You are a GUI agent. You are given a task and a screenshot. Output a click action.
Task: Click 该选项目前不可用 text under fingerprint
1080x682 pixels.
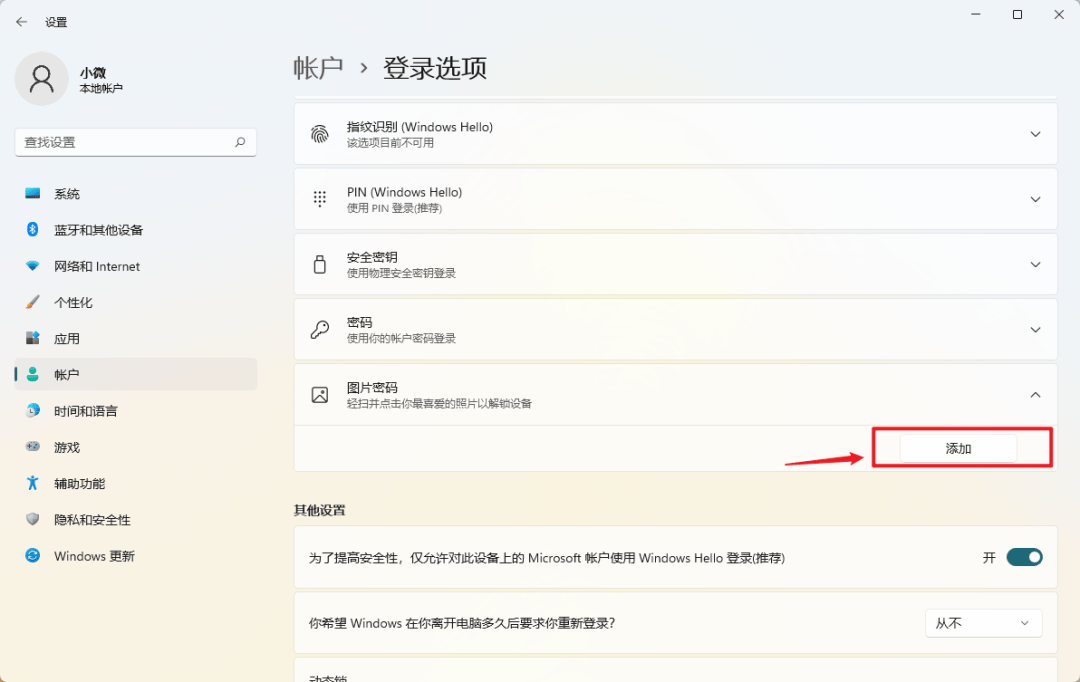391,143
